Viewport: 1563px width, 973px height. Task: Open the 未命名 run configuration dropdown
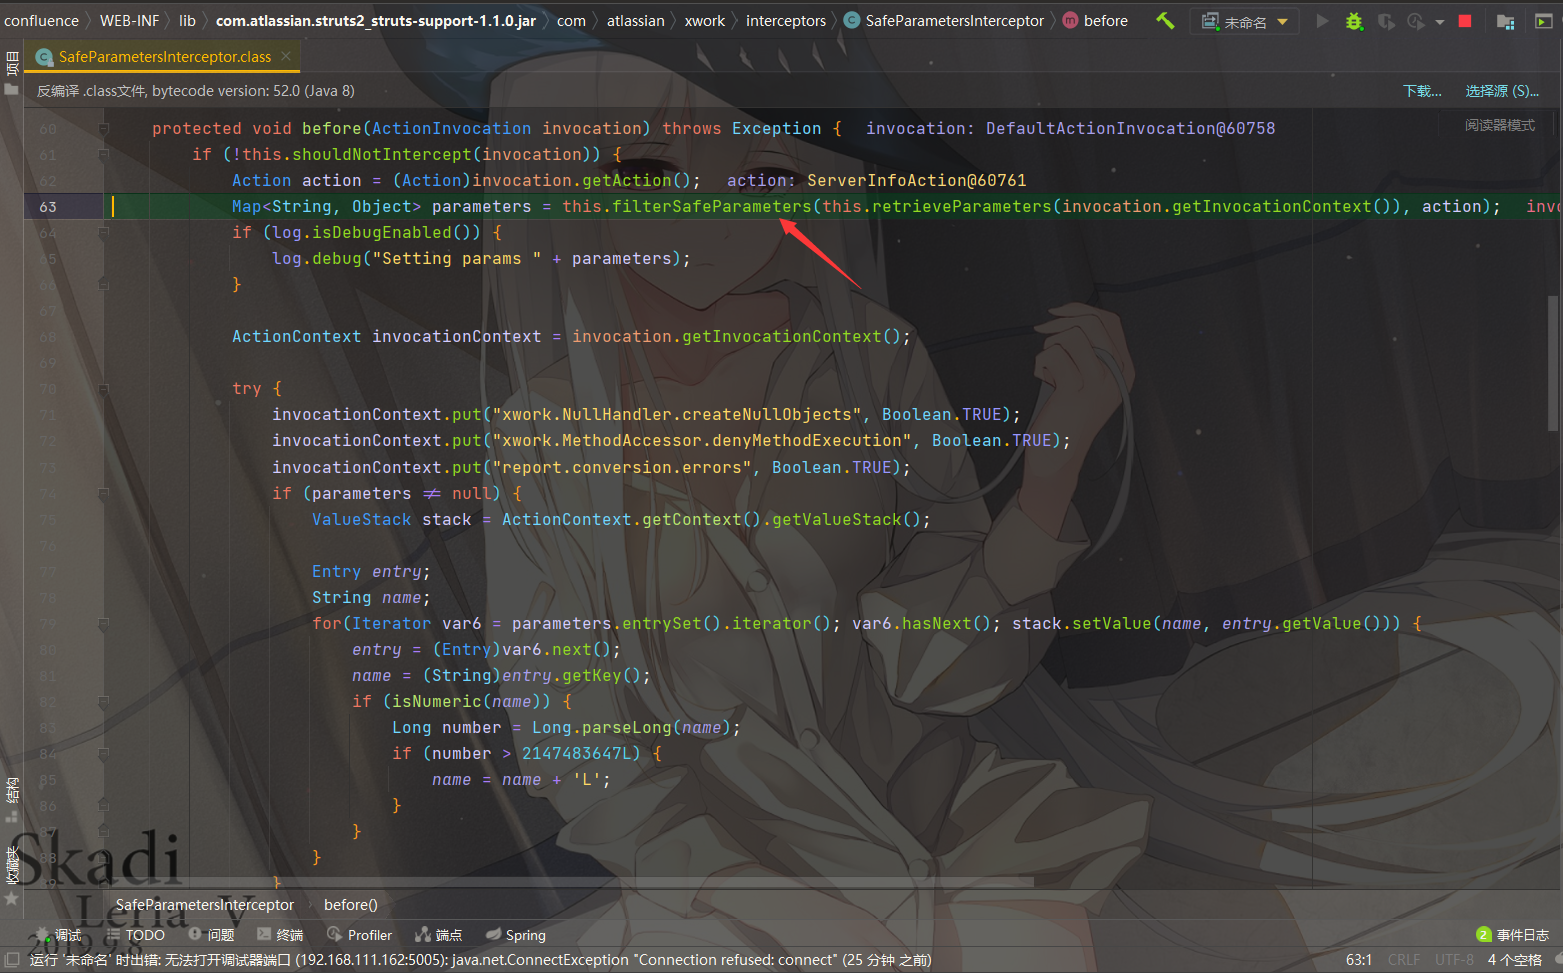point(1244,21)
